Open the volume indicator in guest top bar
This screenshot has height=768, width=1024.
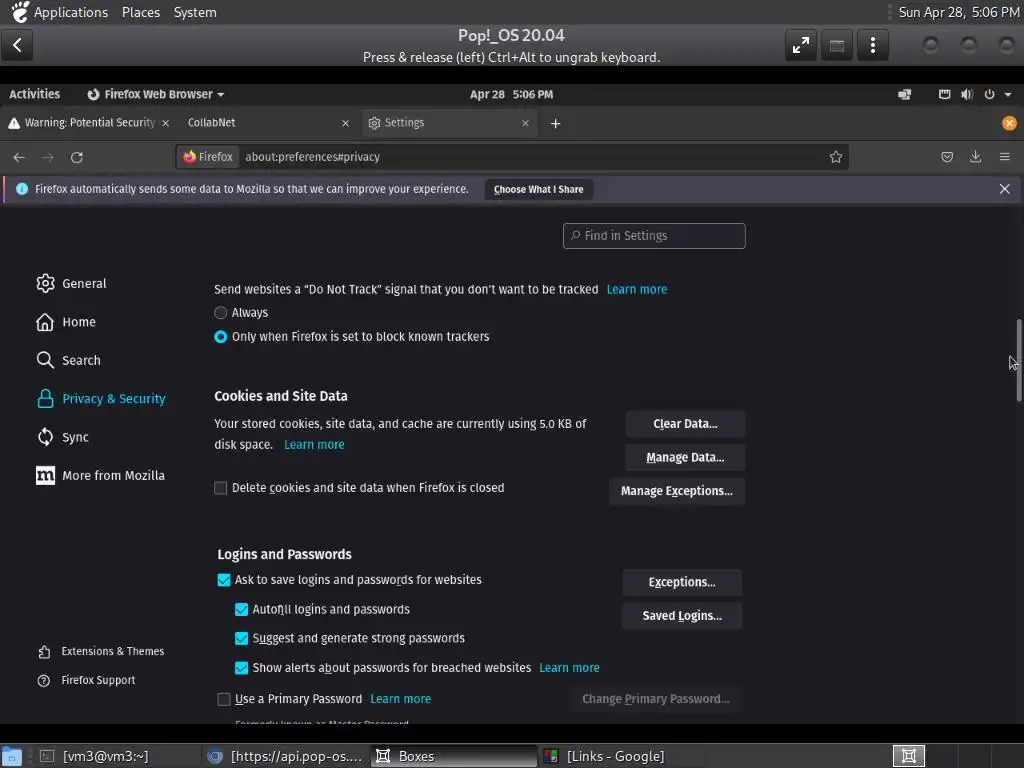click(x=967, y=94)
